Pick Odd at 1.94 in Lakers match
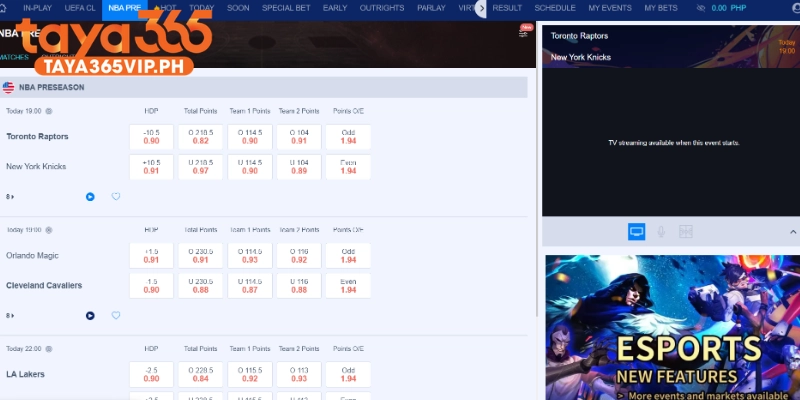The width and height of the screenshot is (800, 400). pyautogui.click(x=348, y=374)
